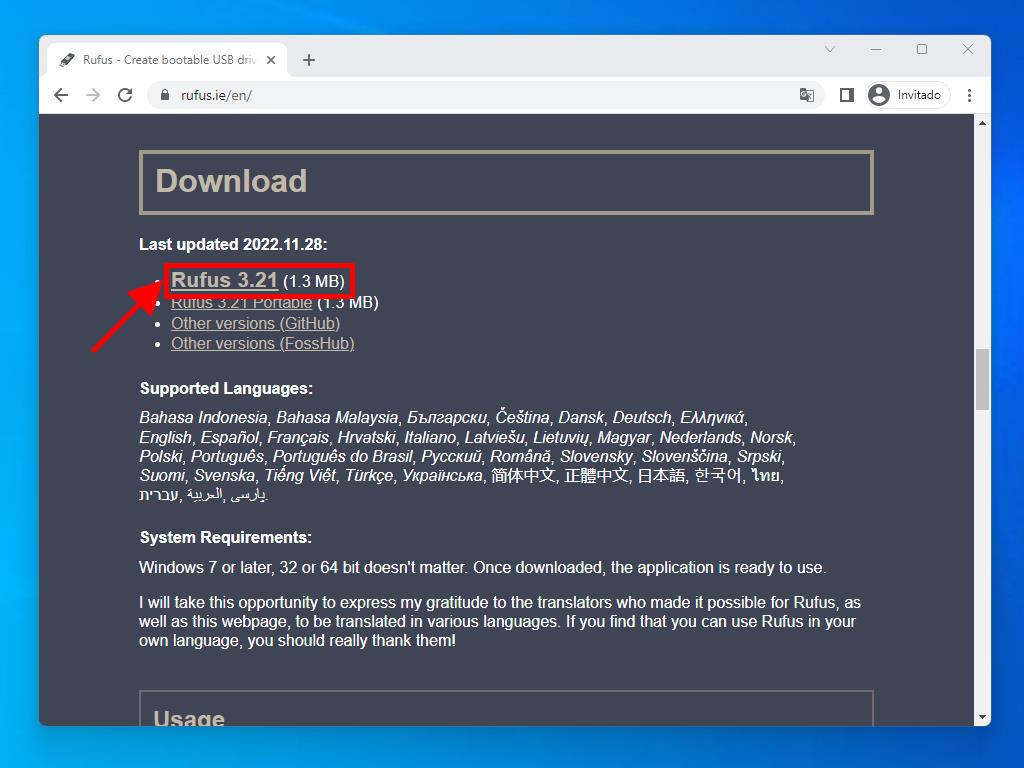
Task: Click the scrollbar up arrow
Action: coord(982,123)
